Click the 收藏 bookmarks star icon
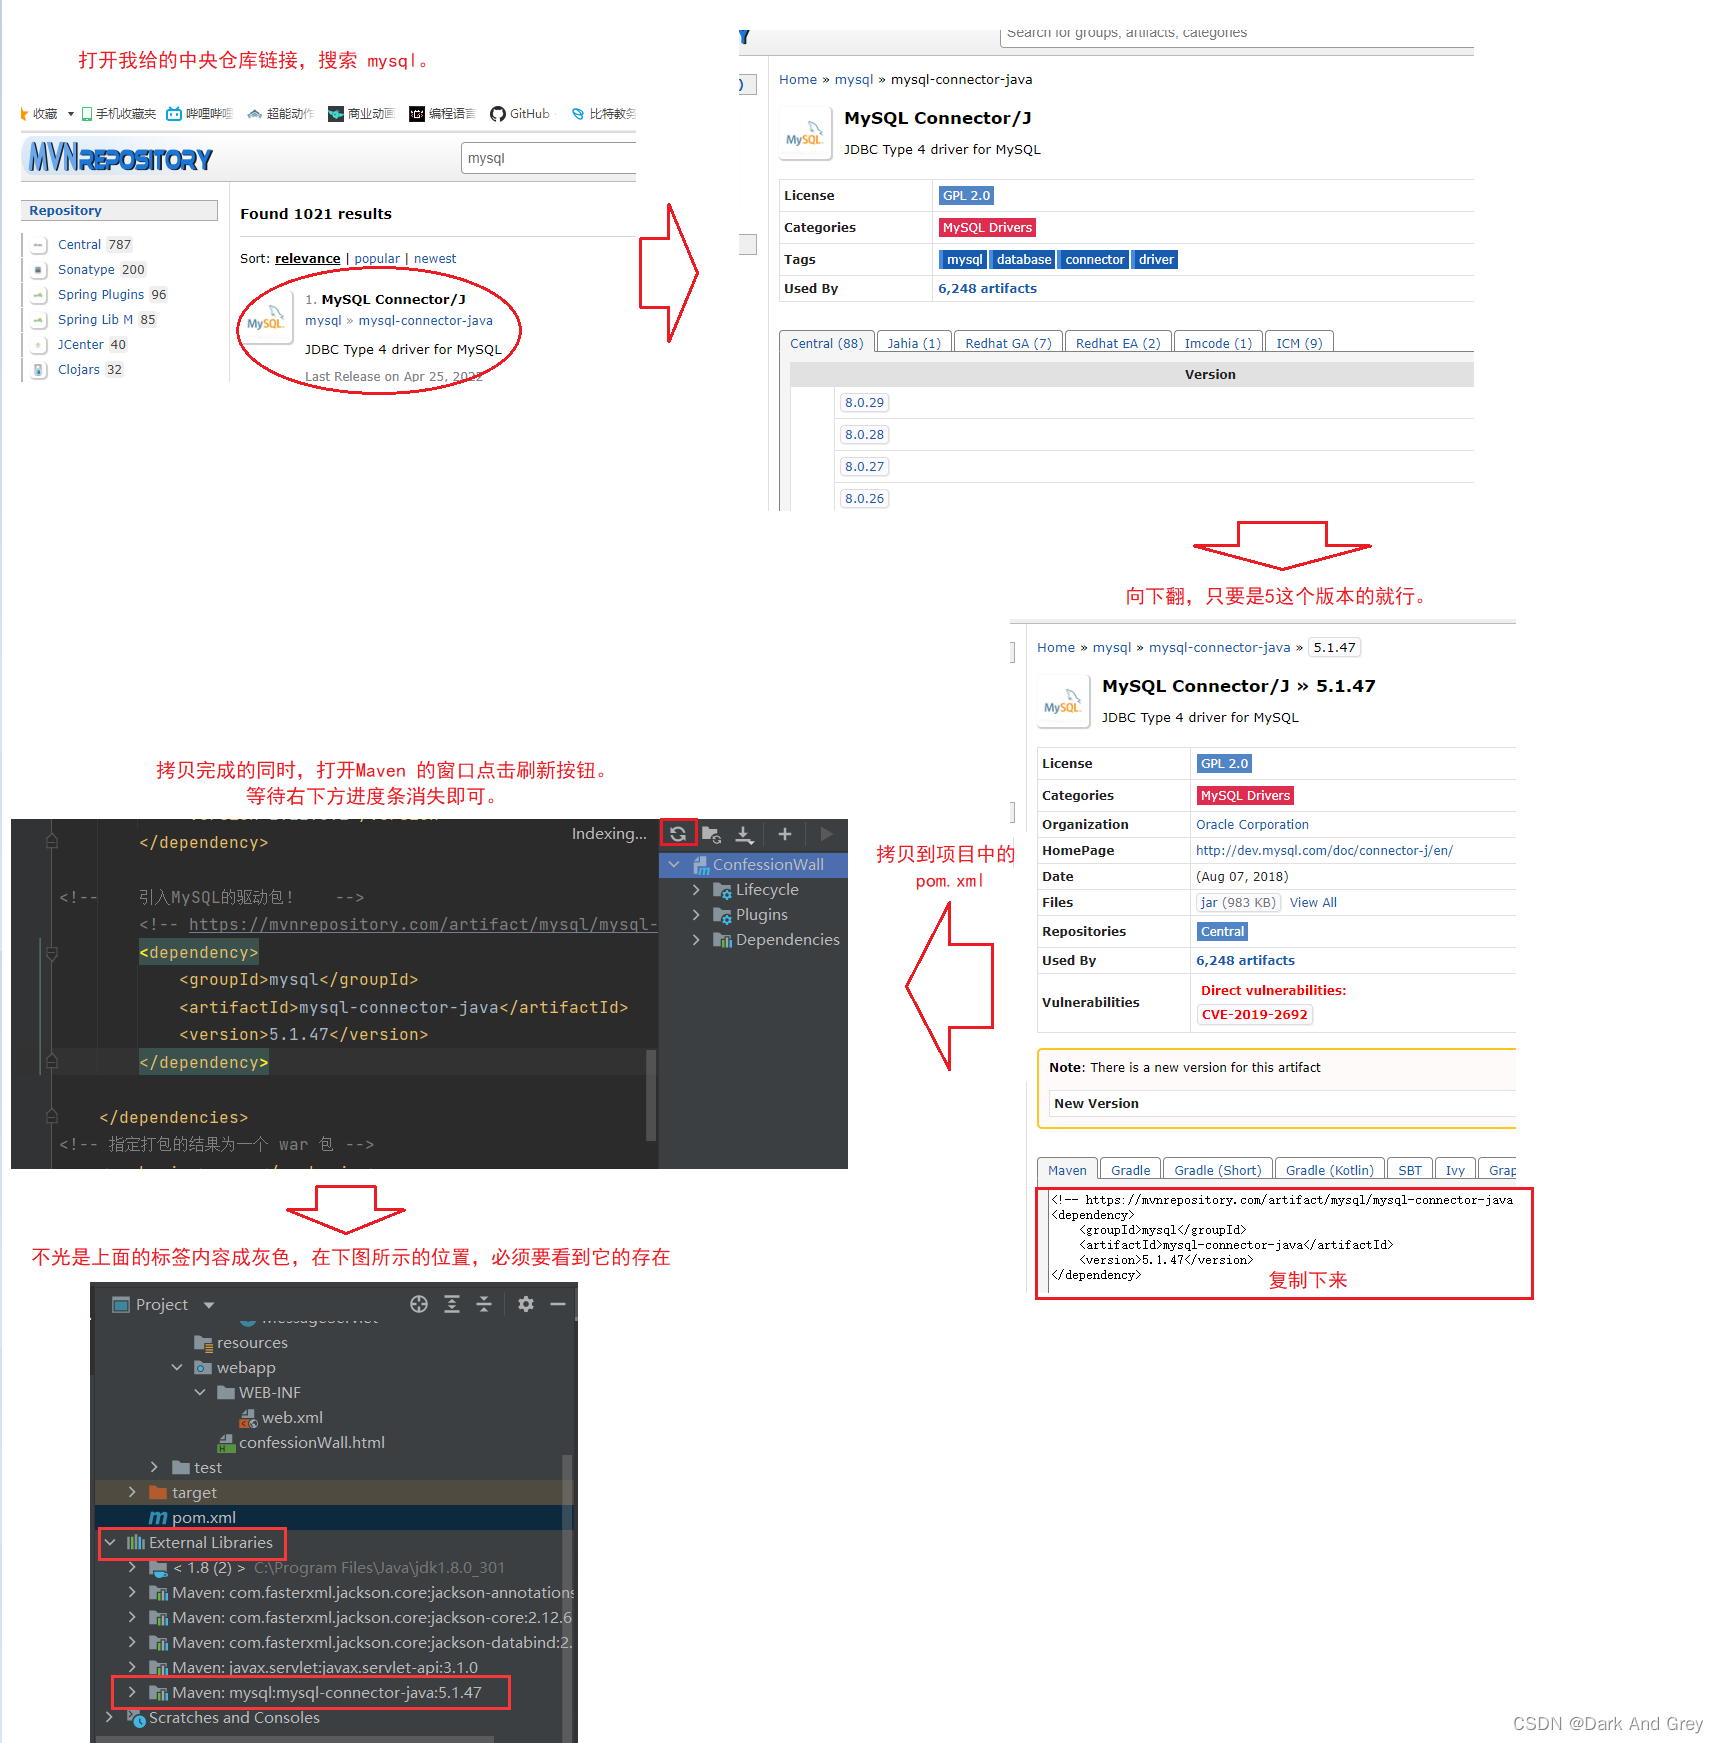Screen dimensions: 1719x1743 24,114
